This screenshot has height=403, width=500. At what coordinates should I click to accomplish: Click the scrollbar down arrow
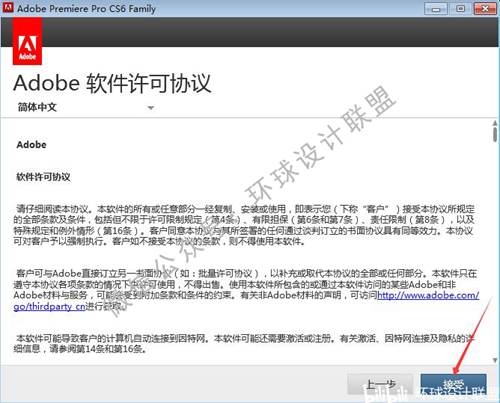(x=495, y=360)
